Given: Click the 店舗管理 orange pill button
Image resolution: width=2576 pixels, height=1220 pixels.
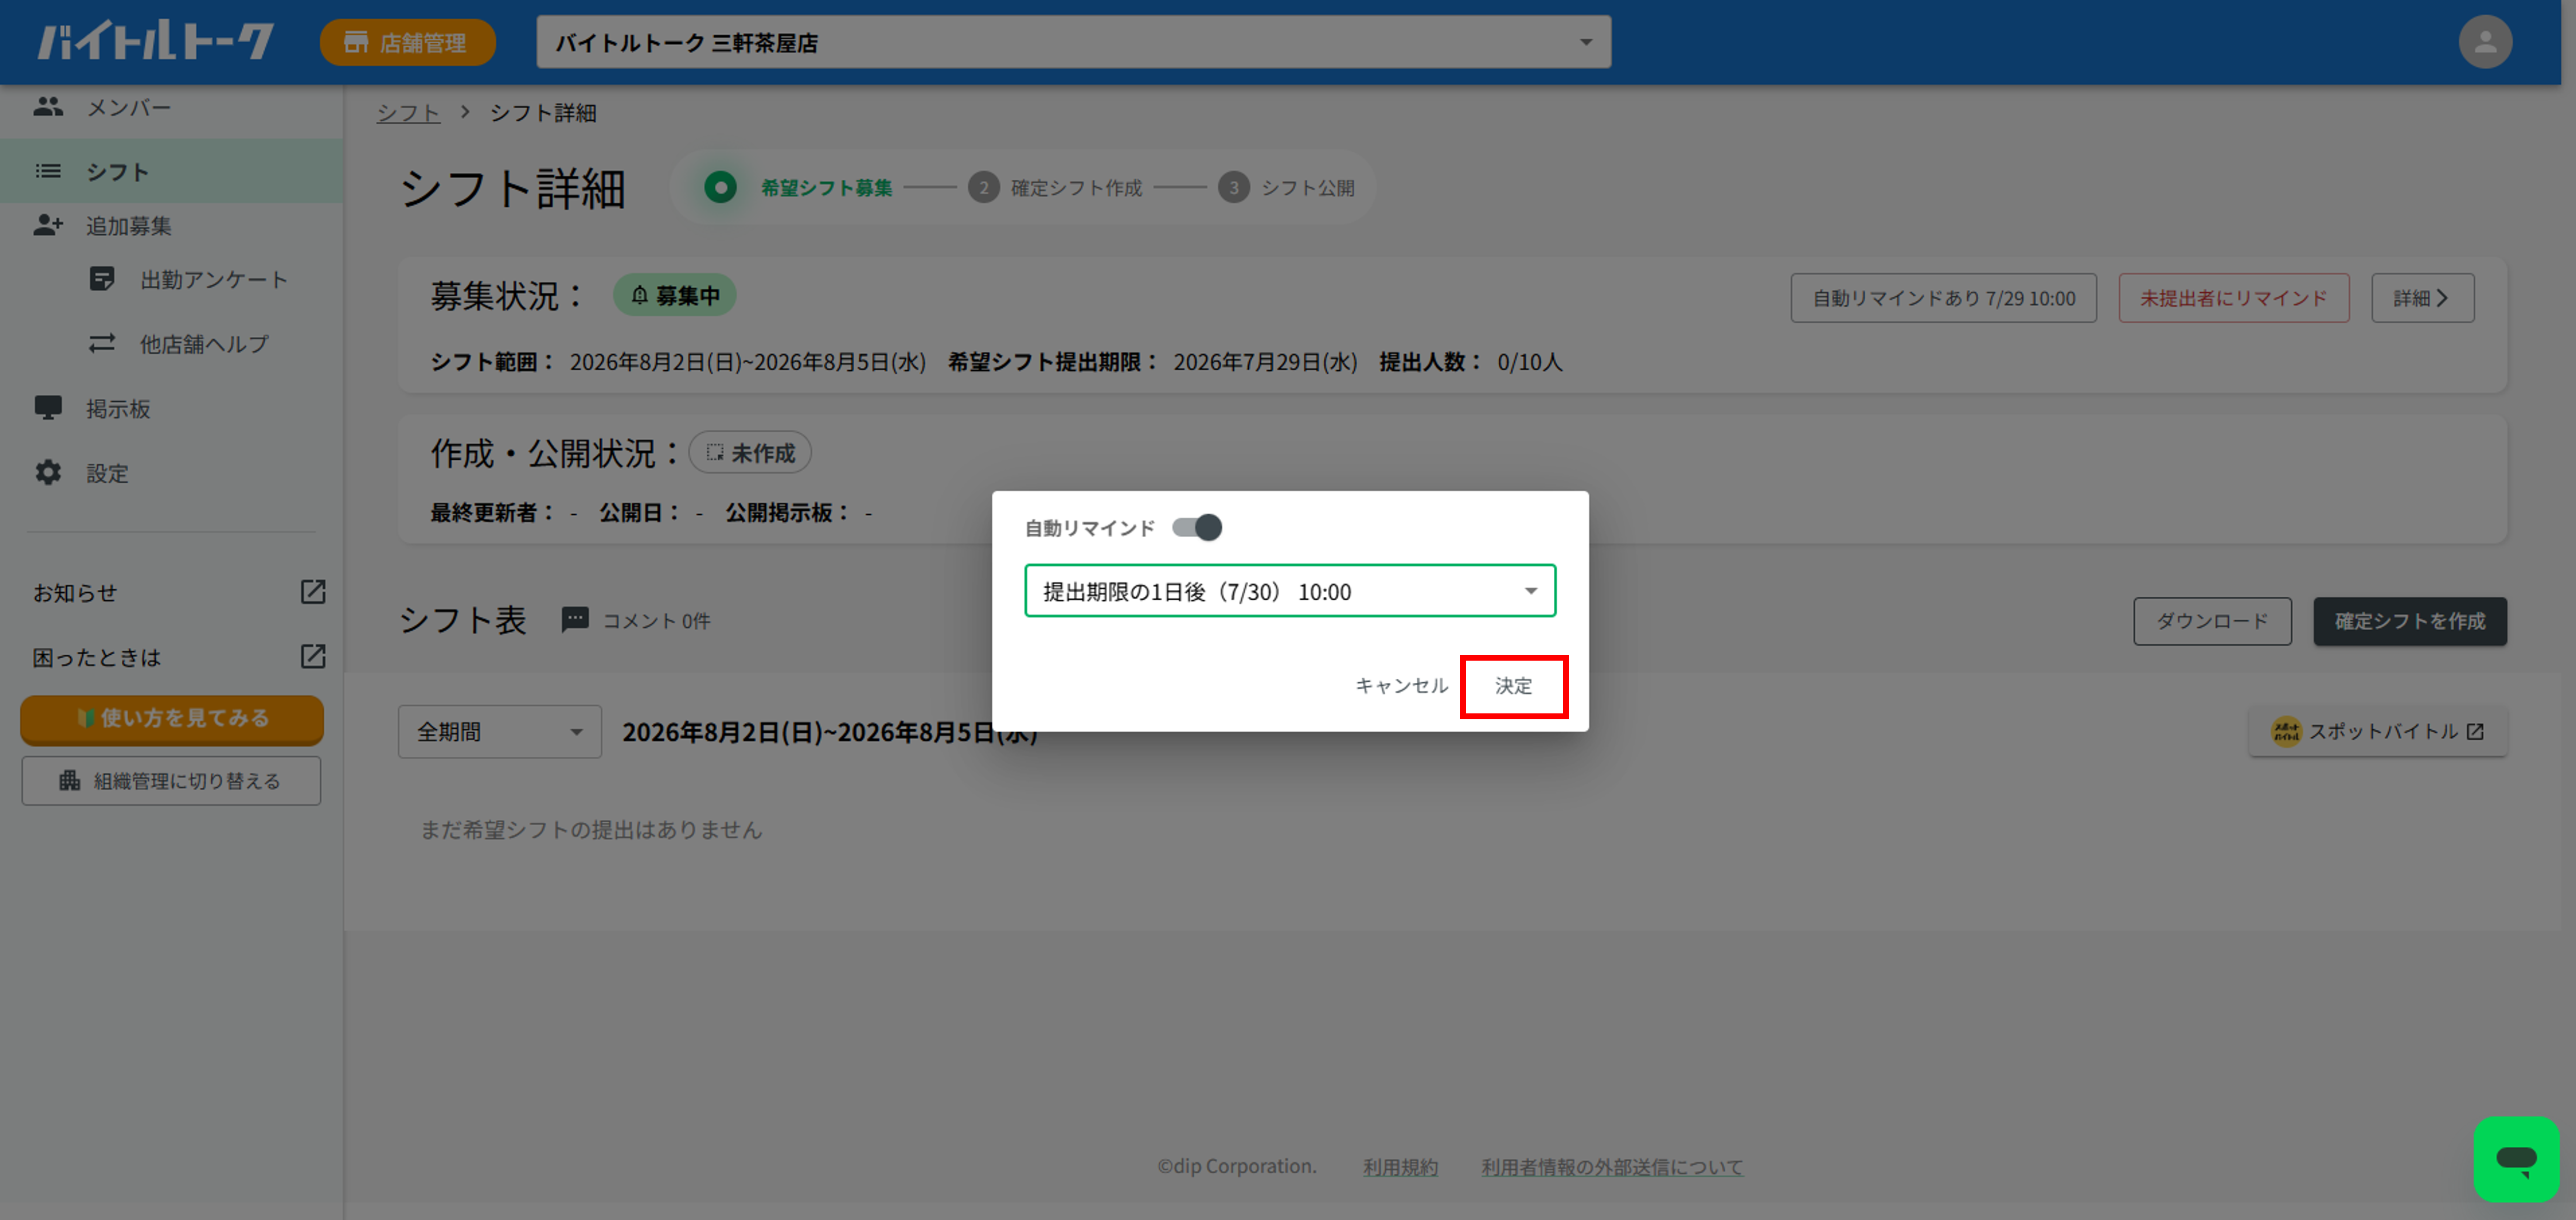Looking at the screenshot, I should point(407,42).
